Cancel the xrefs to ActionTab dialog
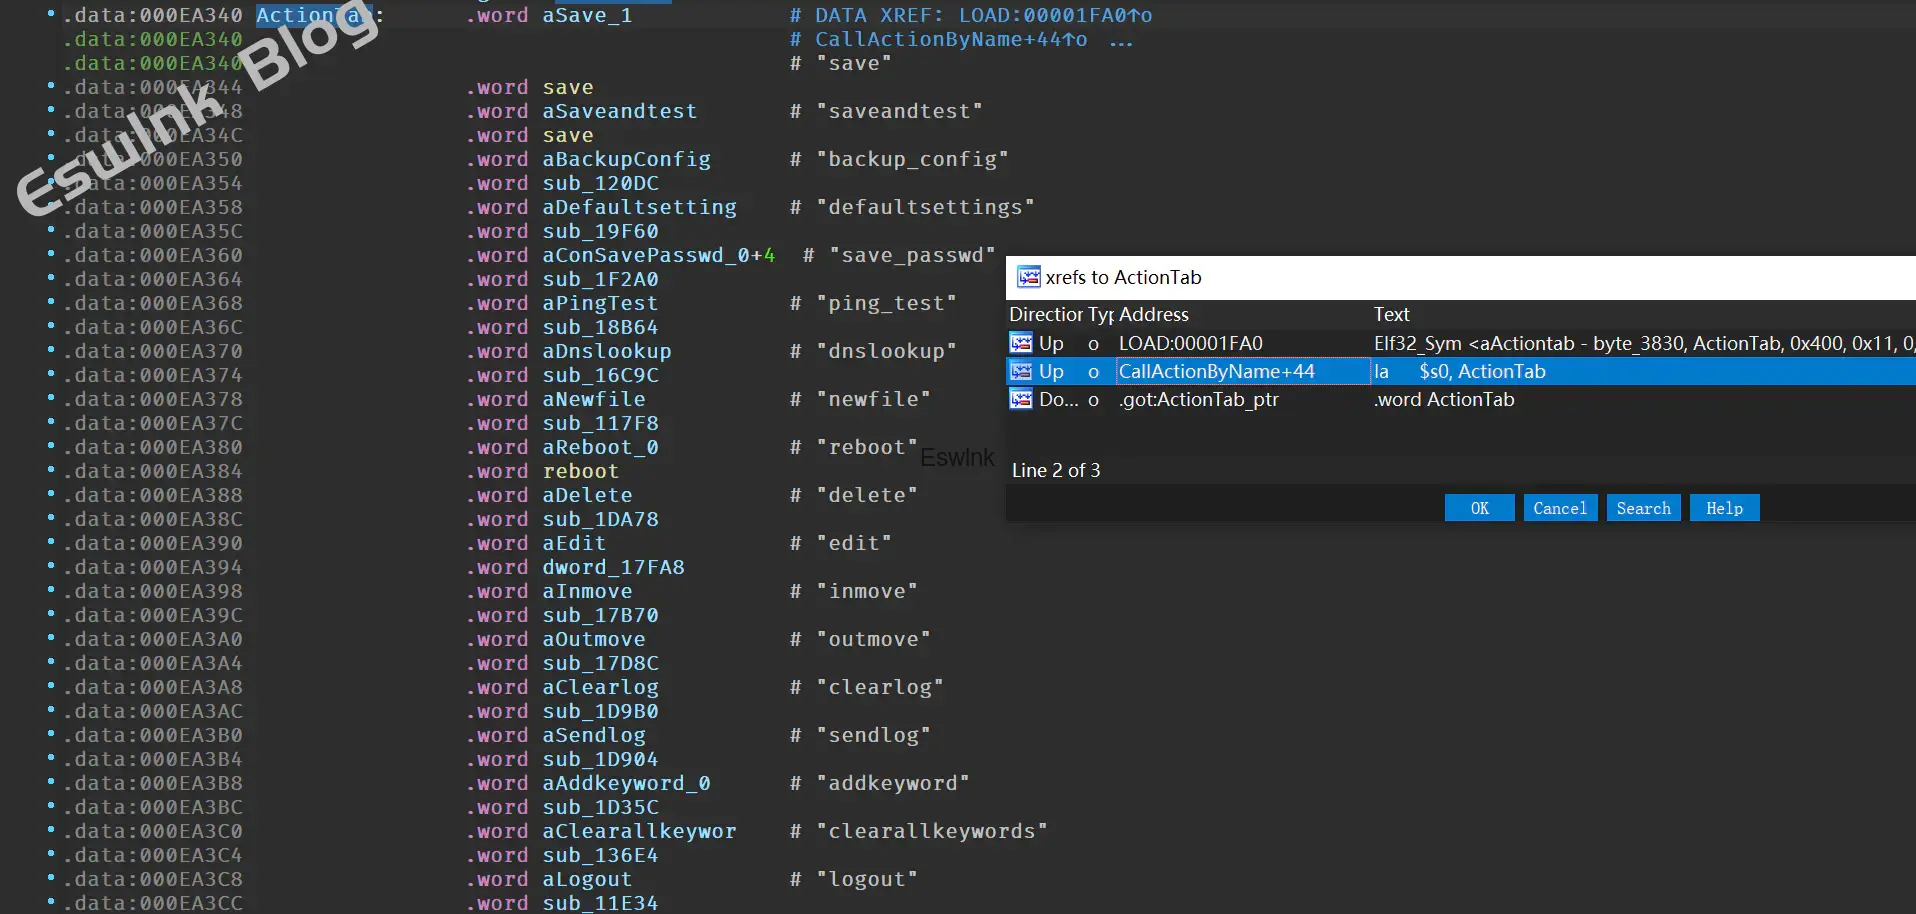 [x=1559, y=508]
